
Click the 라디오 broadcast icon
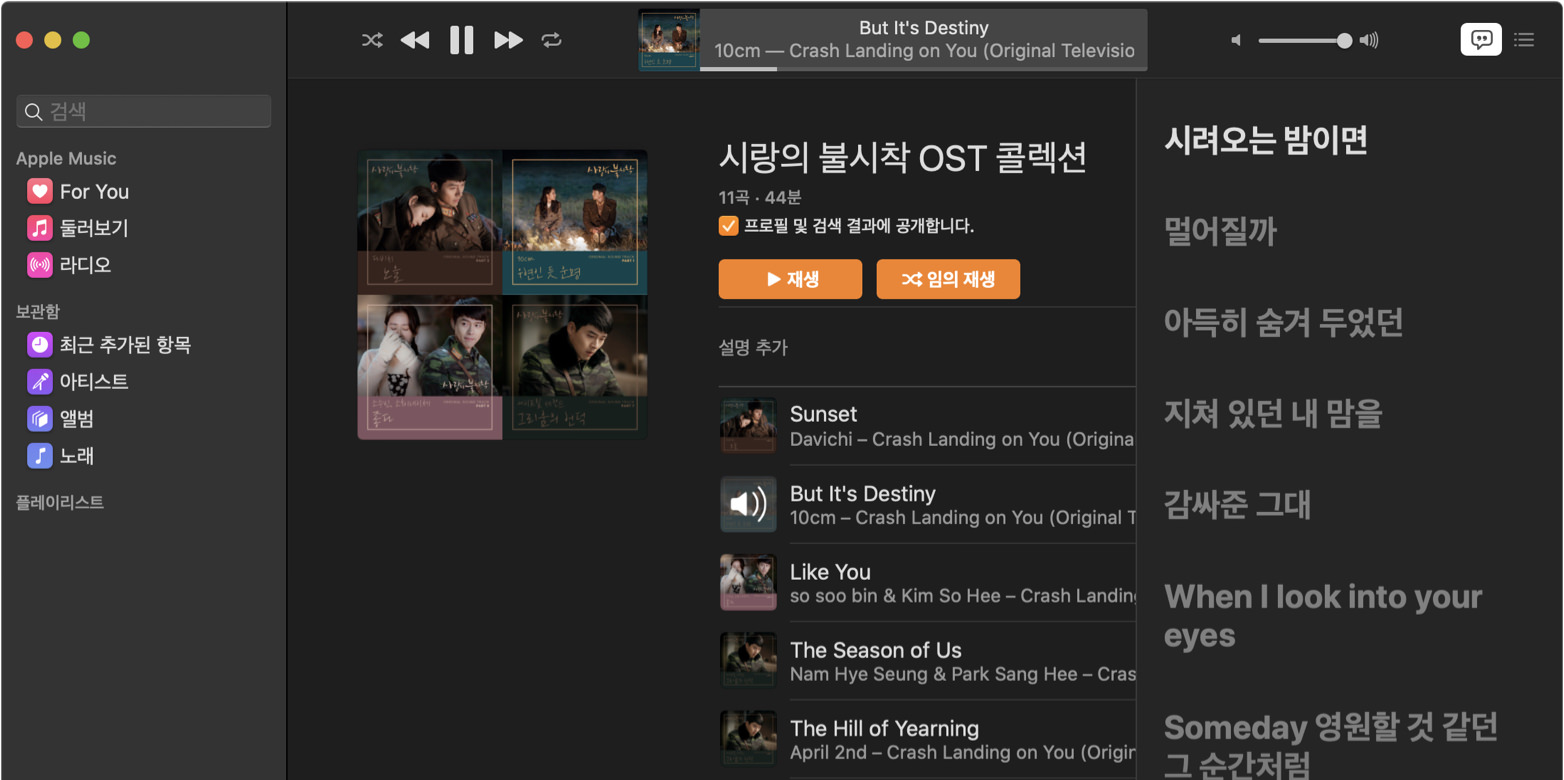coord(39,265)
